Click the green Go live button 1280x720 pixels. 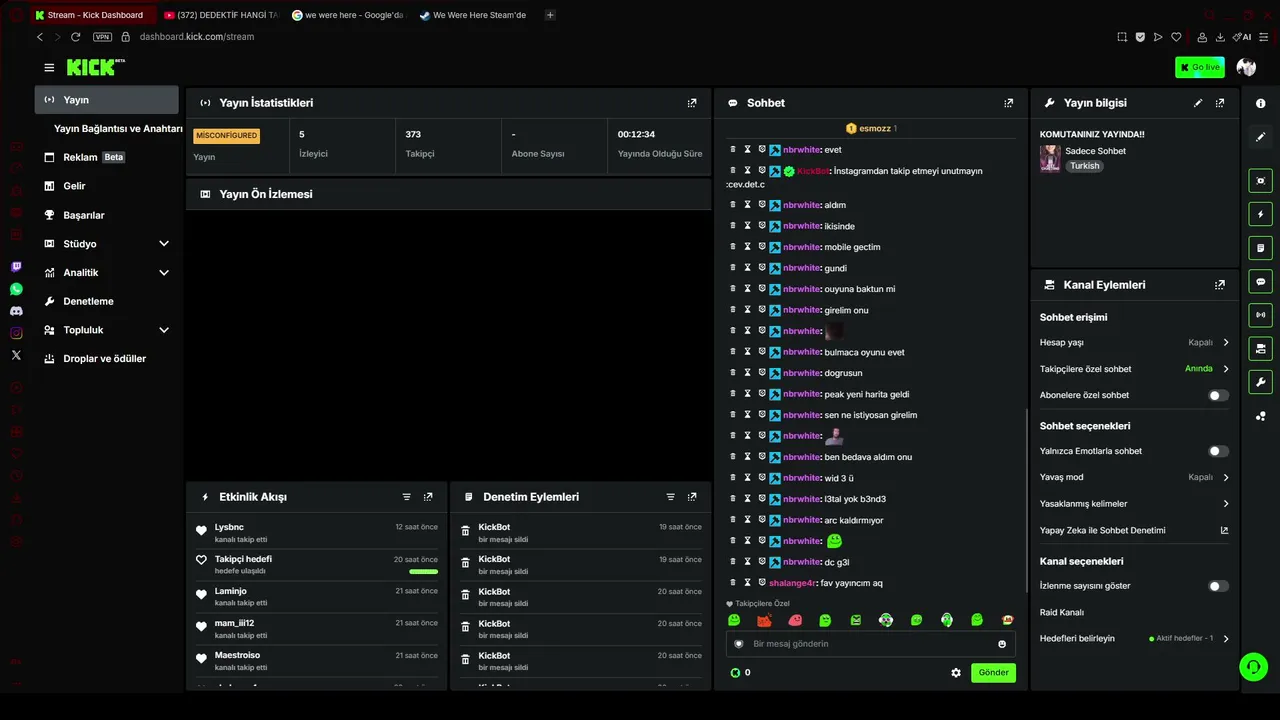1200,67
